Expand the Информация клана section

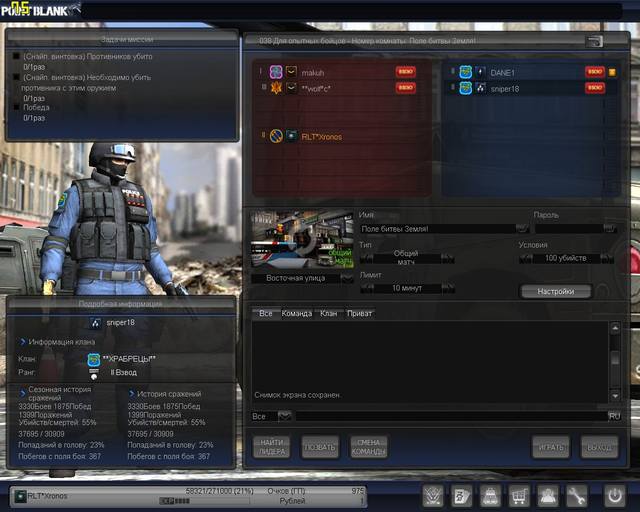[x=22, y=342]
